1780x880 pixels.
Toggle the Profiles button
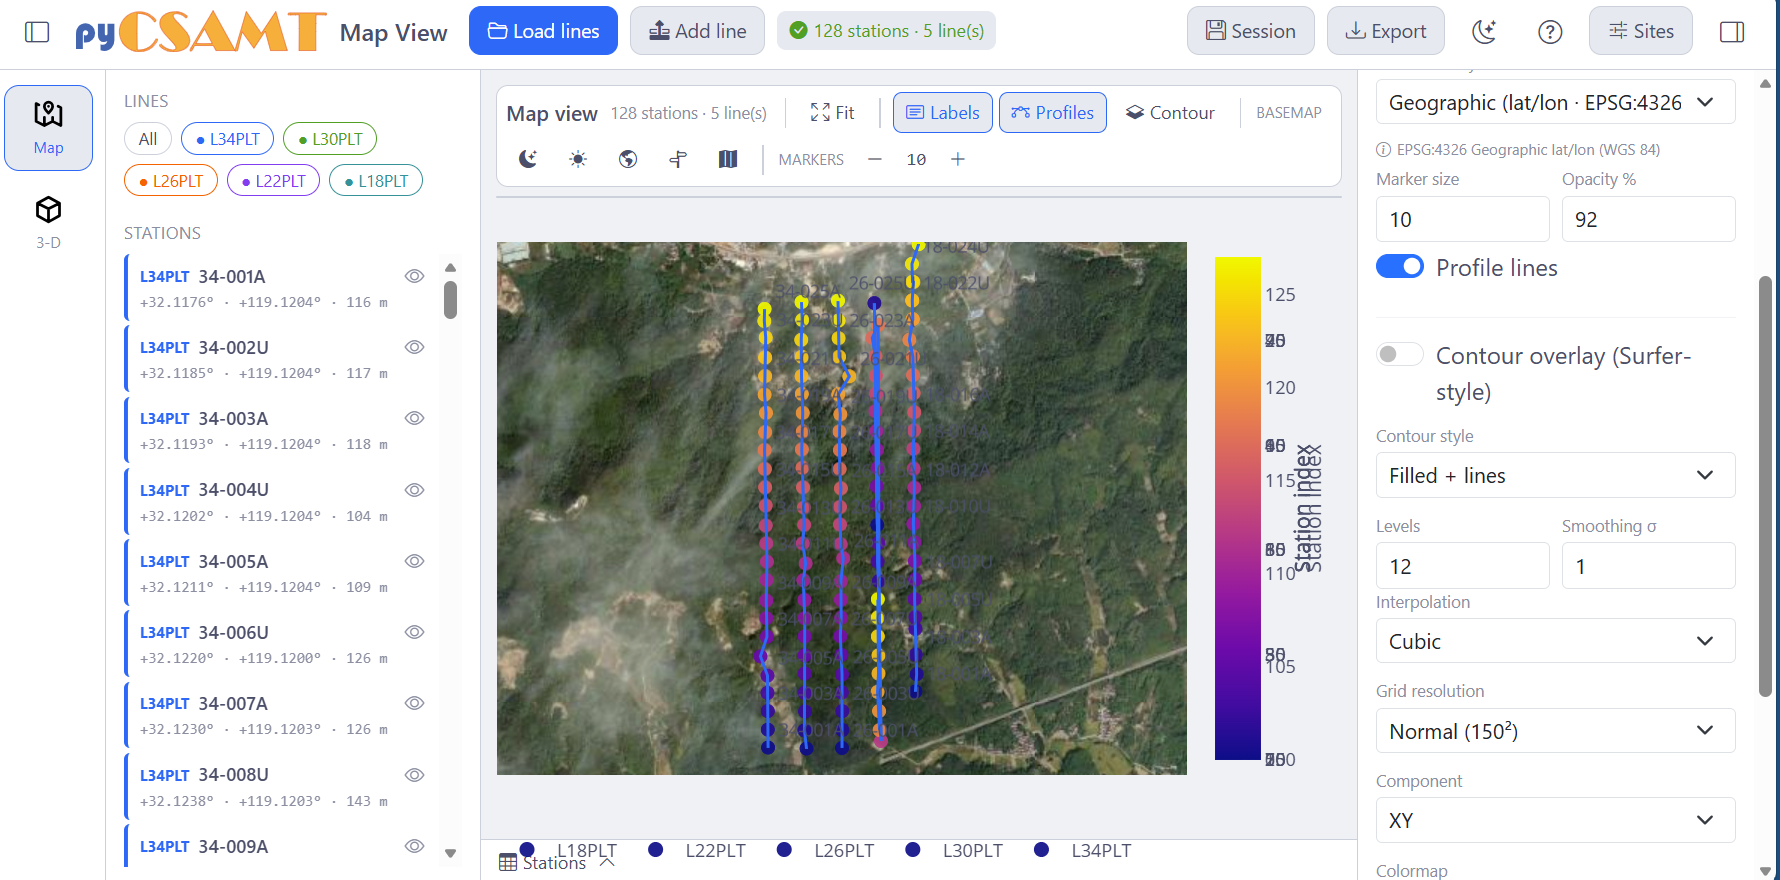tap(1053, 113)
